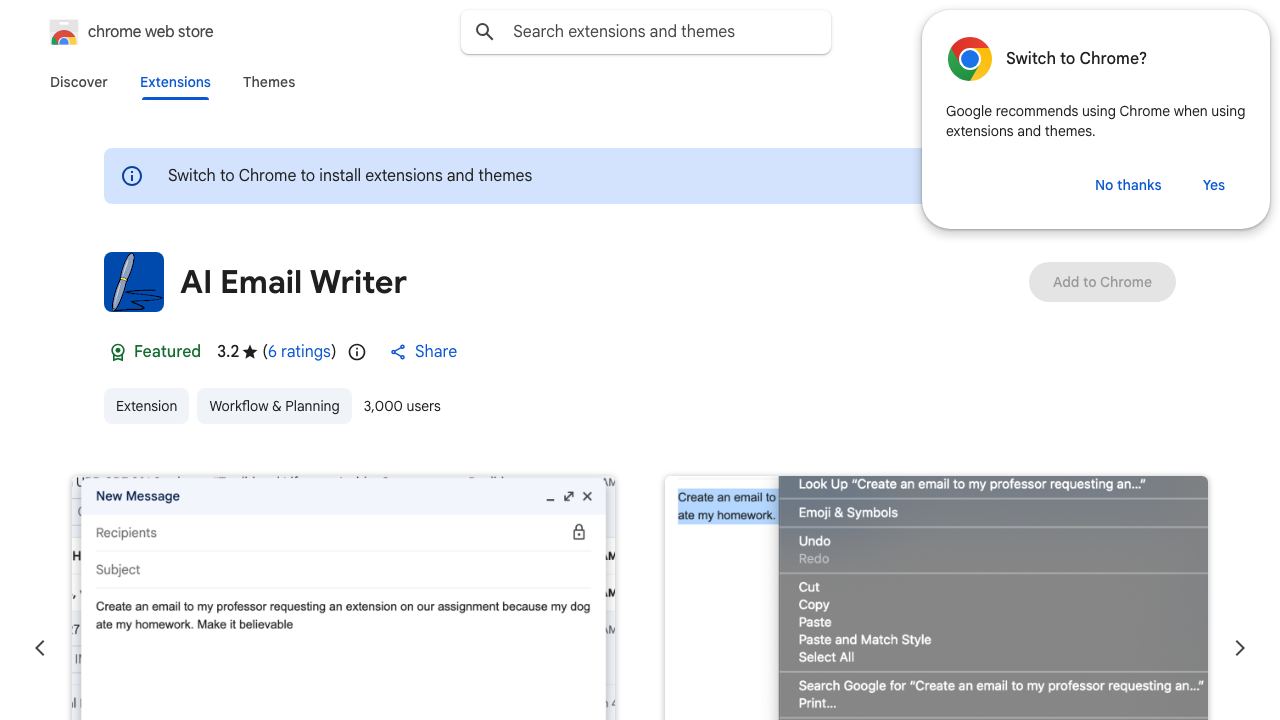Focus the Search extensions and themes field

click(x=646, y=32)
